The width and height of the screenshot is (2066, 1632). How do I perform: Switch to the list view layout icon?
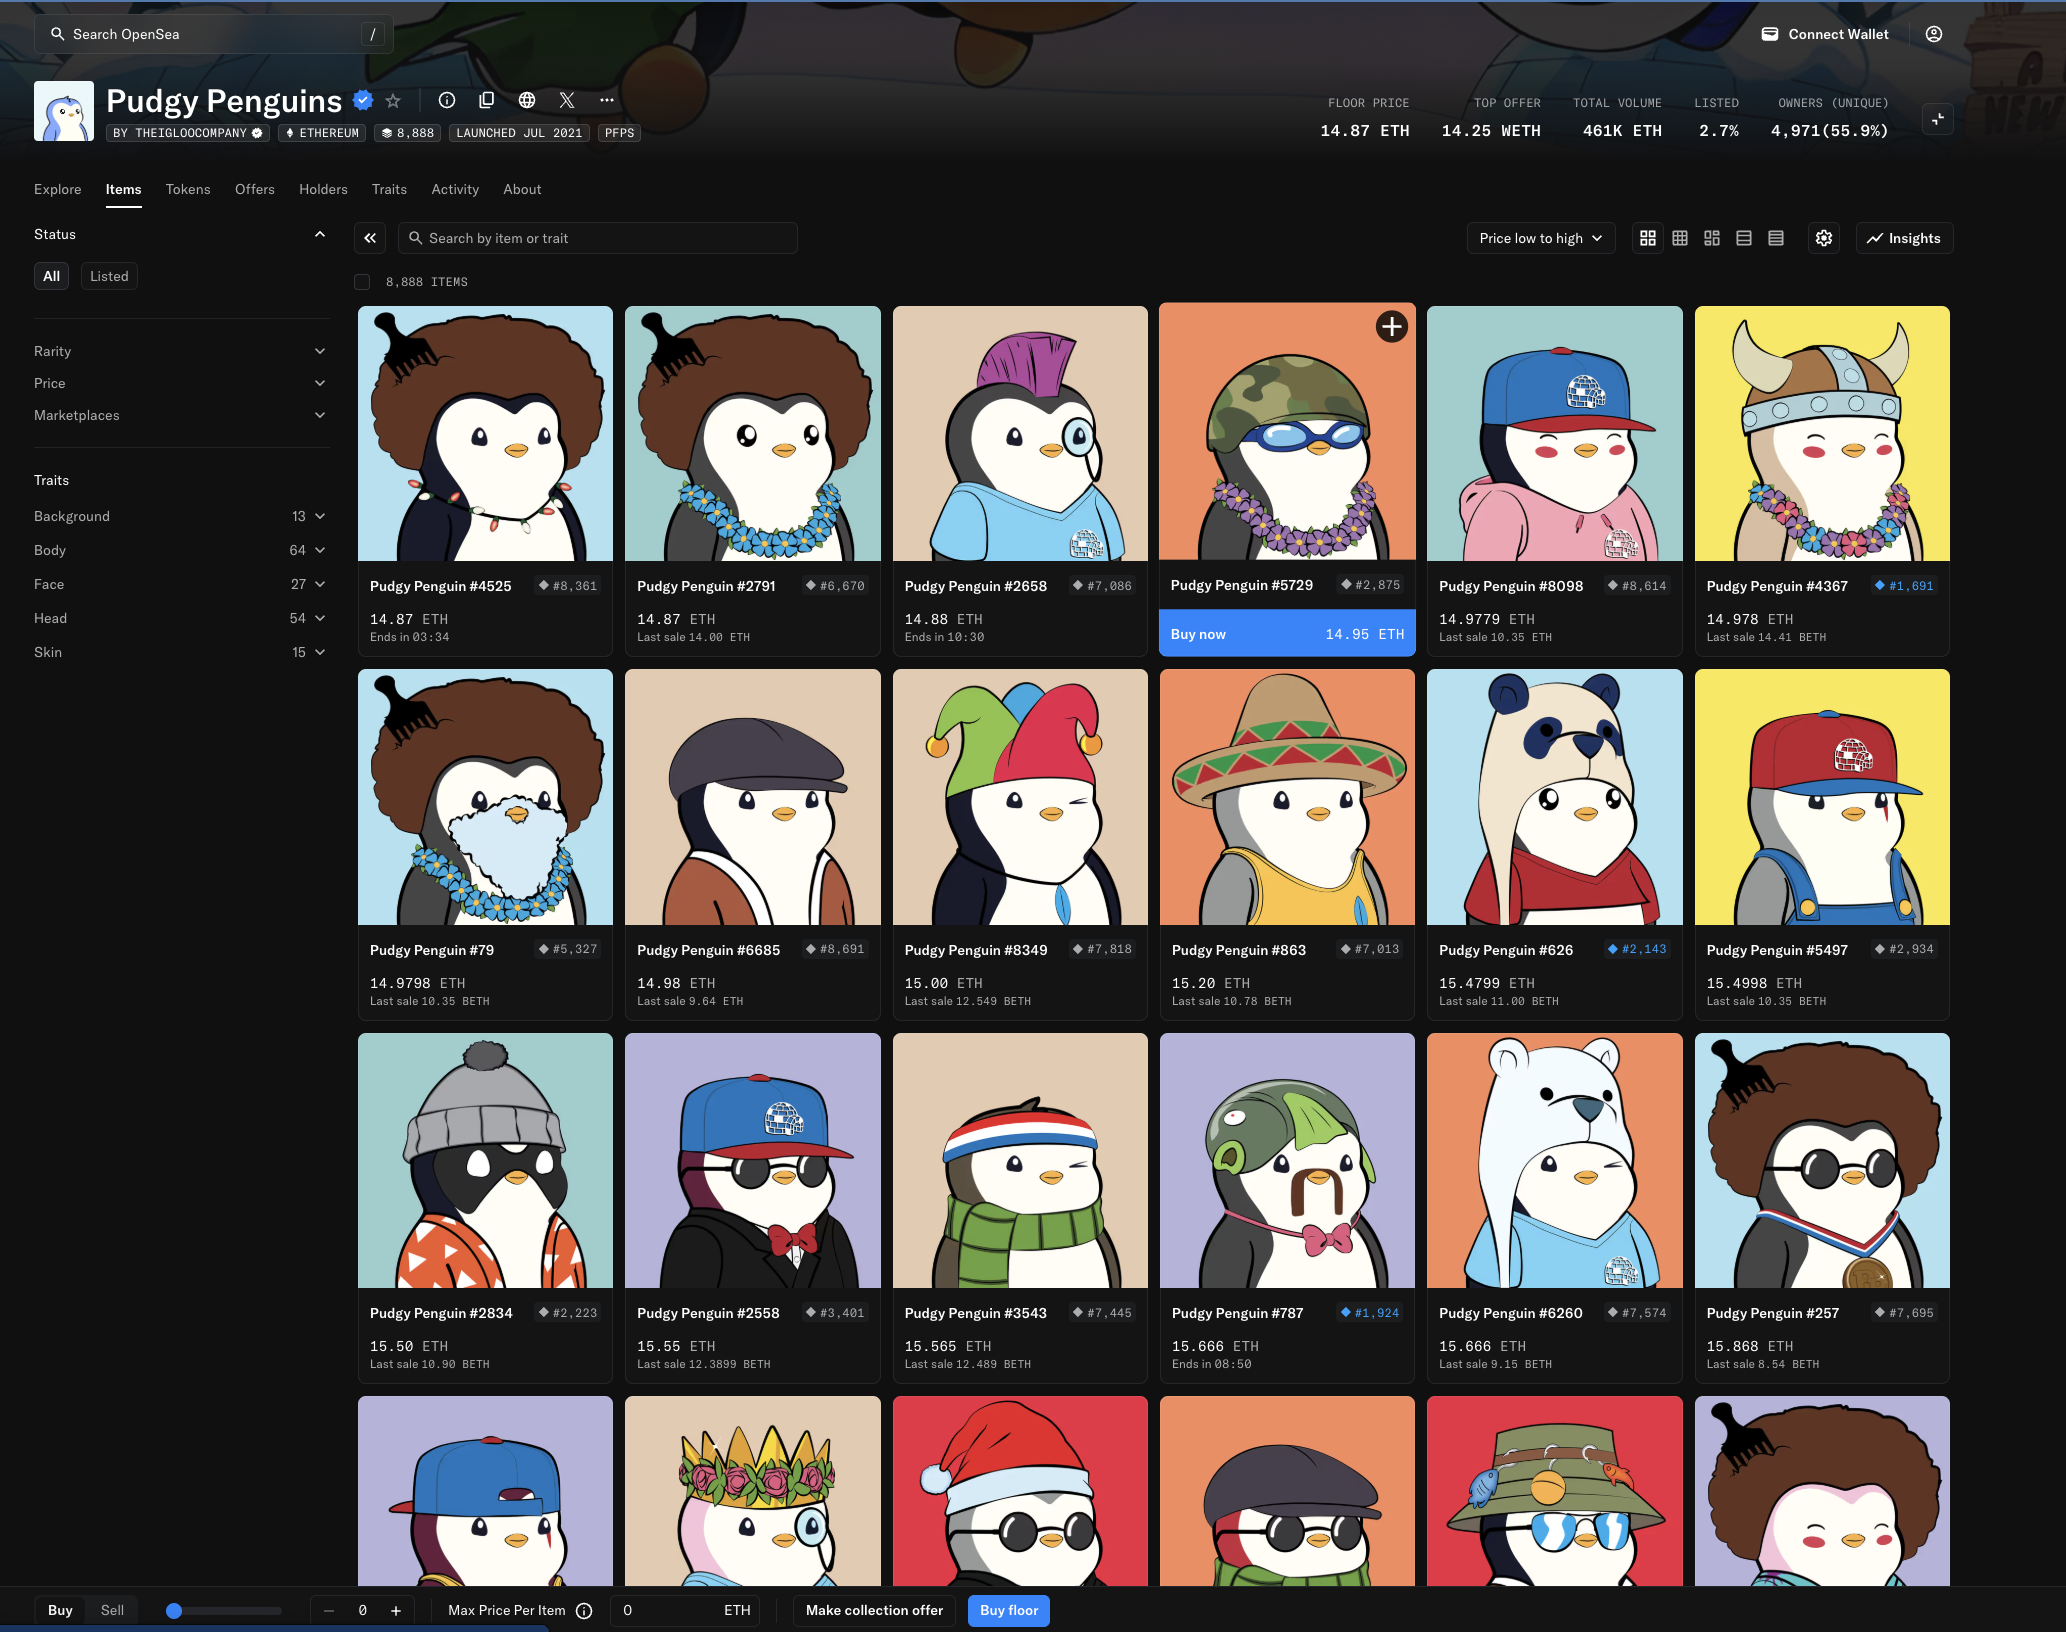click(1744, 238)
